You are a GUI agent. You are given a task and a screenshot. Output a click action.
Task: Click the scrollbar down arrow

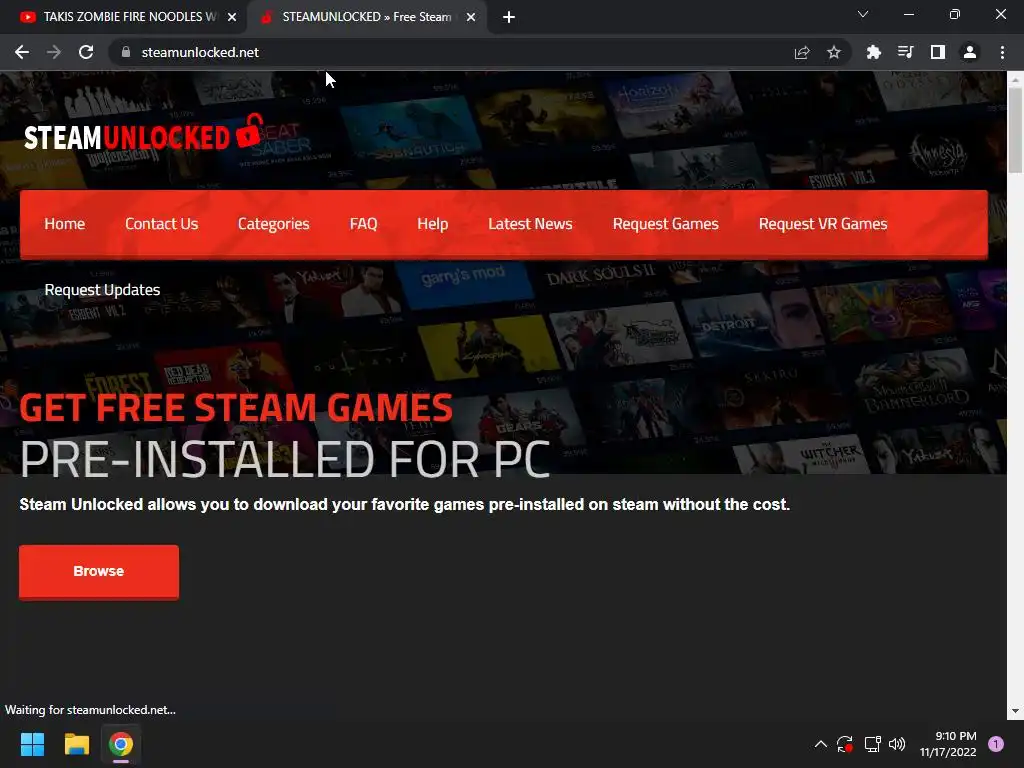pyautogui.click(x=1015, y=711)
